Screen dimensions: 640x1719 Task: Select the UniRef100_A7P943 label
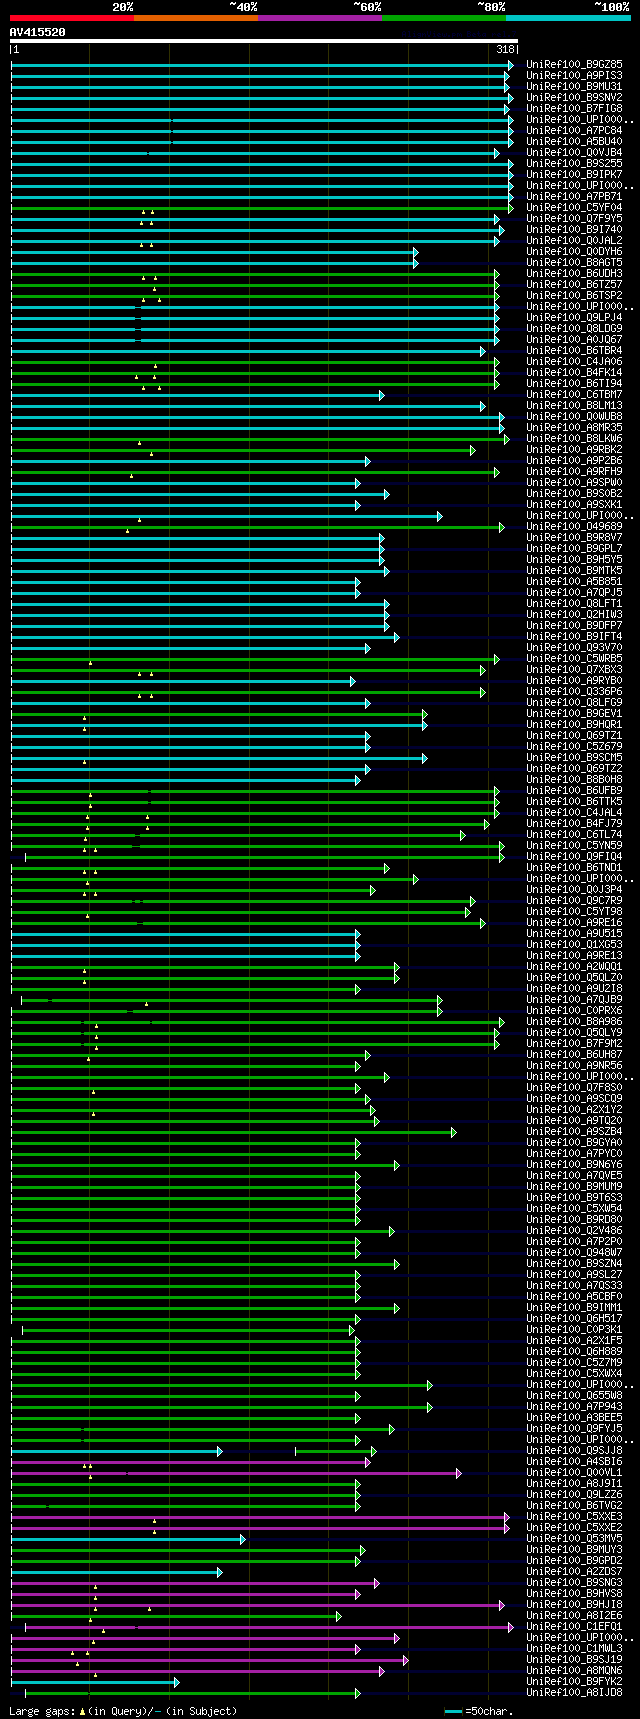point(574,1406)
